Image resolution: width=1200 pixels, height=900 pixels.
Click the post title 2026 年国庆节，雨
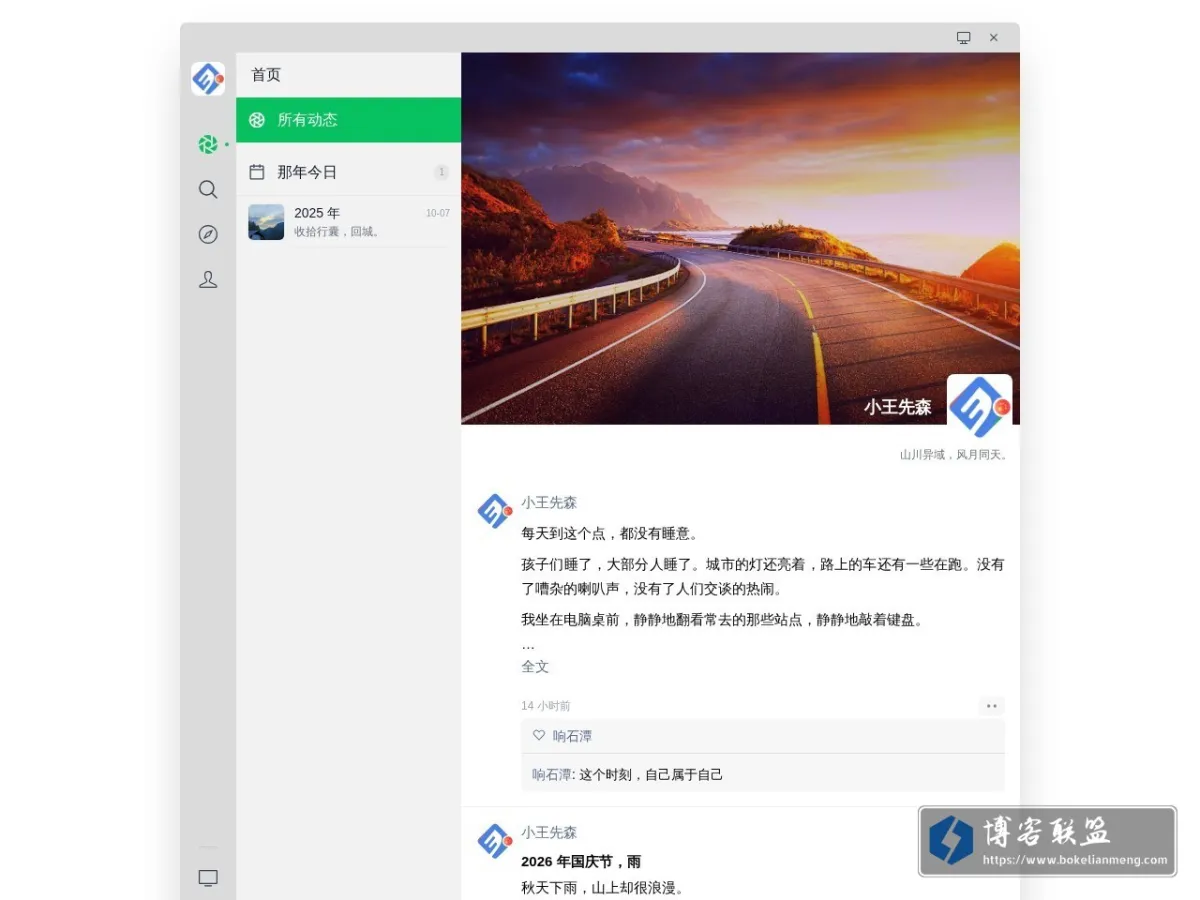(x=581, y=861)
